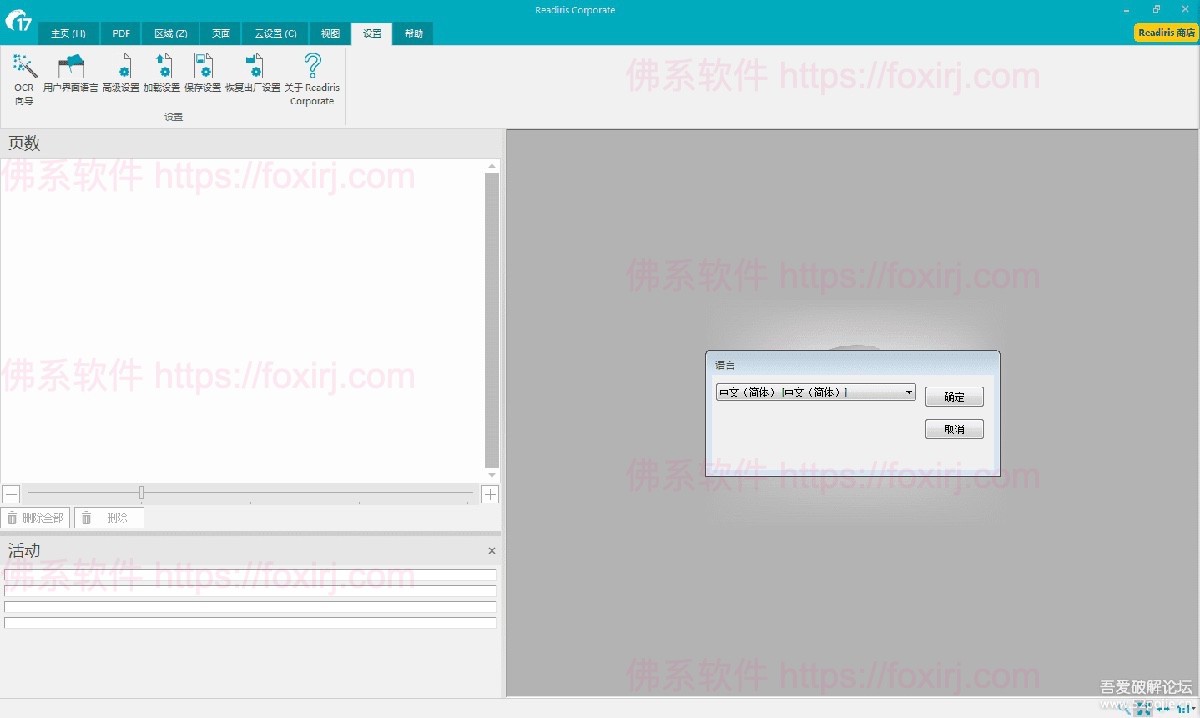The height and width of the screenshot is (718, 1200).
Task: Go to the 云设置 tab
Action: 275,33
